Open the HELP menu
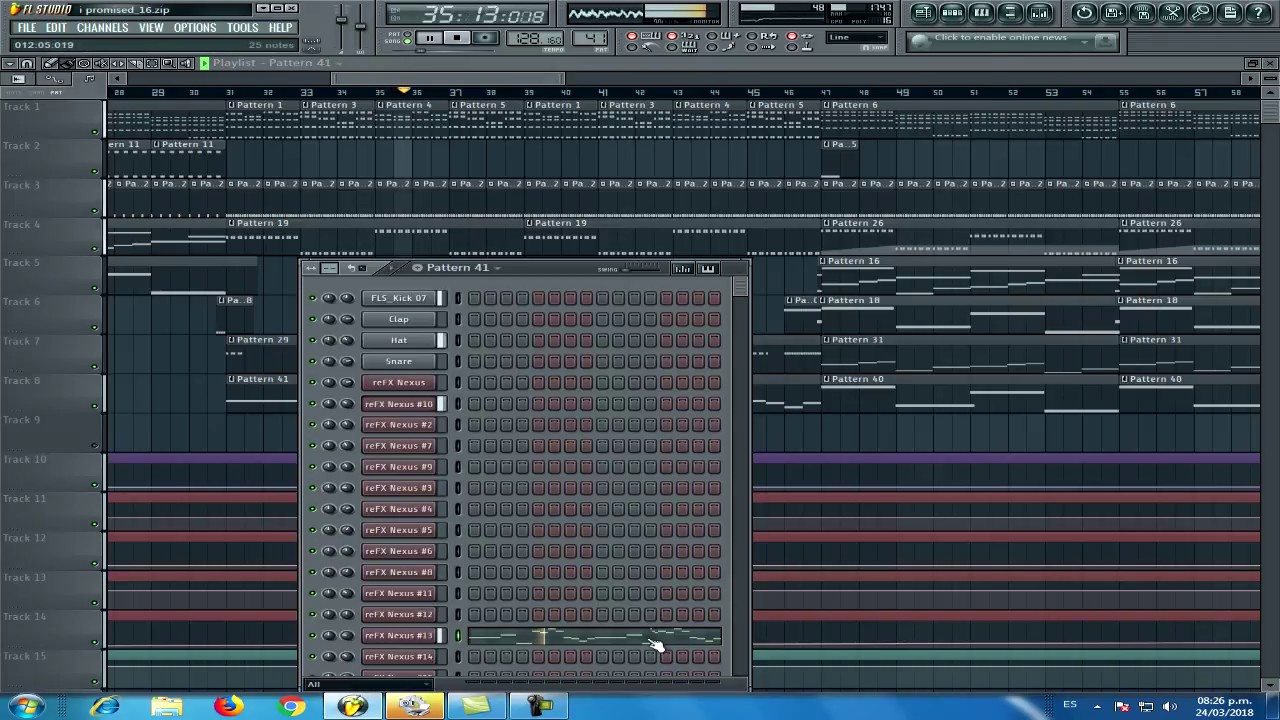The width and height of the screenshot is (1280, 720). click(x=280, y=28)
